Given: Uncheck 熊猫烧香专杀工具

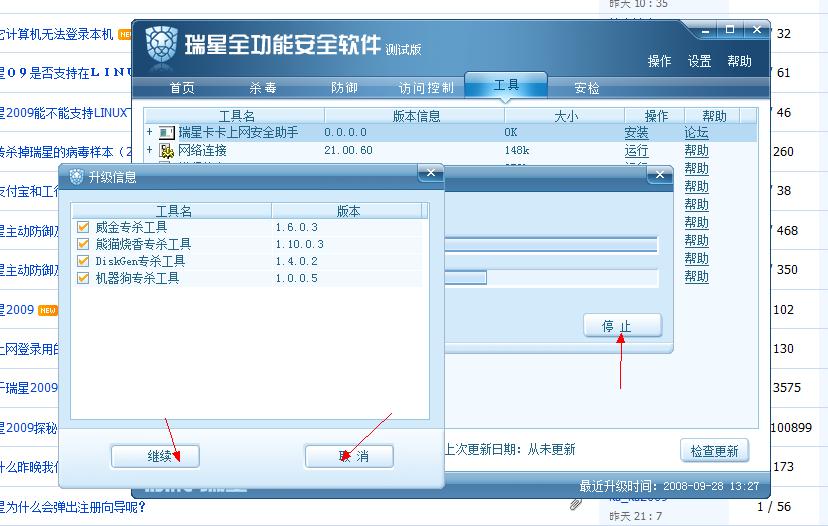Looking at the screenshot, I should pyautogui.click(x=83, y=244).
